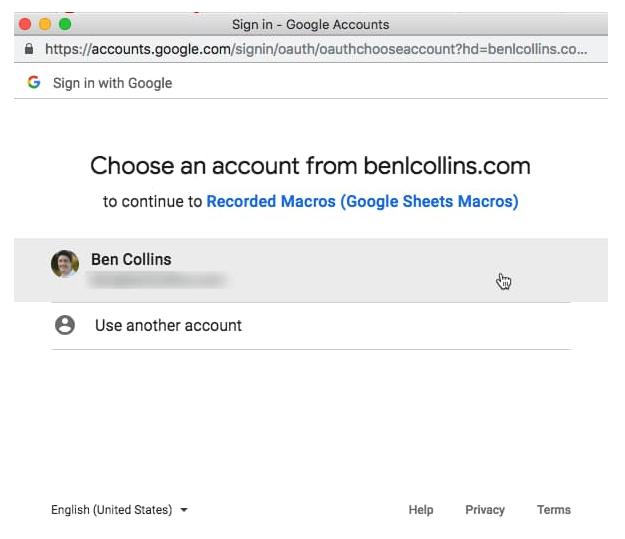Click Ben Collins profile photo avatar
625x539 pixels.
pyautogui.click(x=65, y=264)
